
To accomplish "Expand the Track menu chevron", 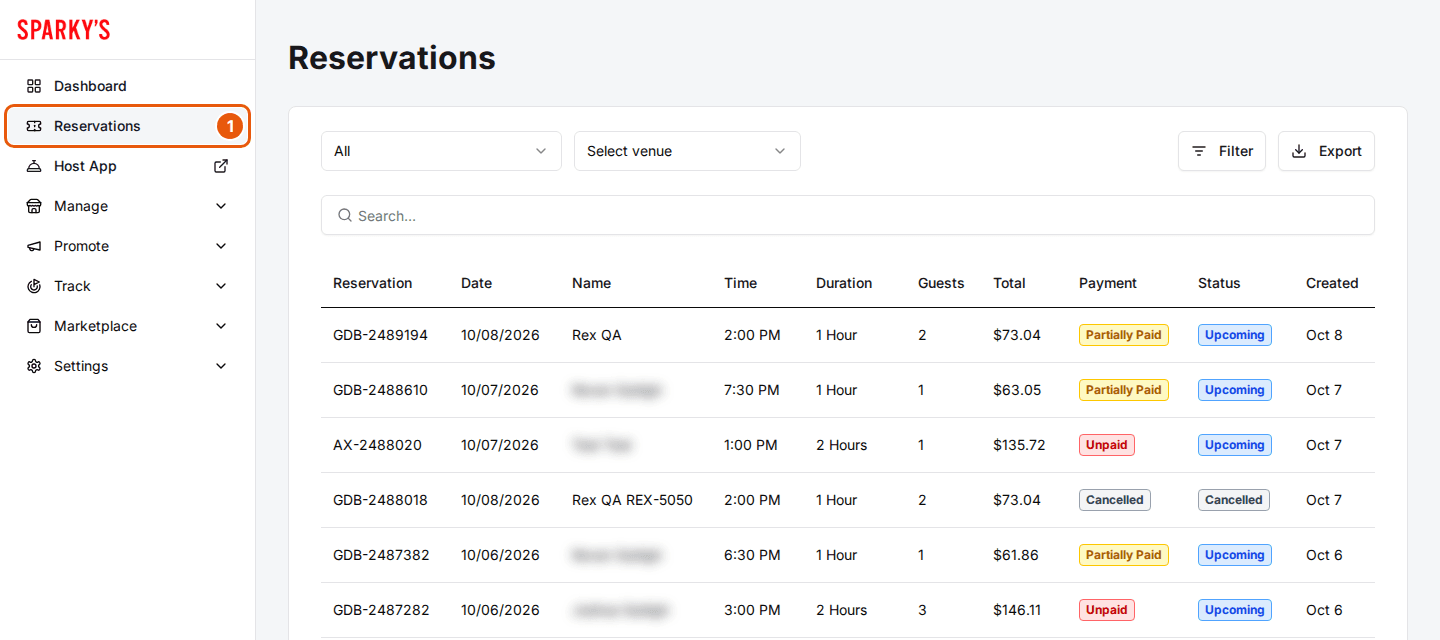I will coord(221,286).
